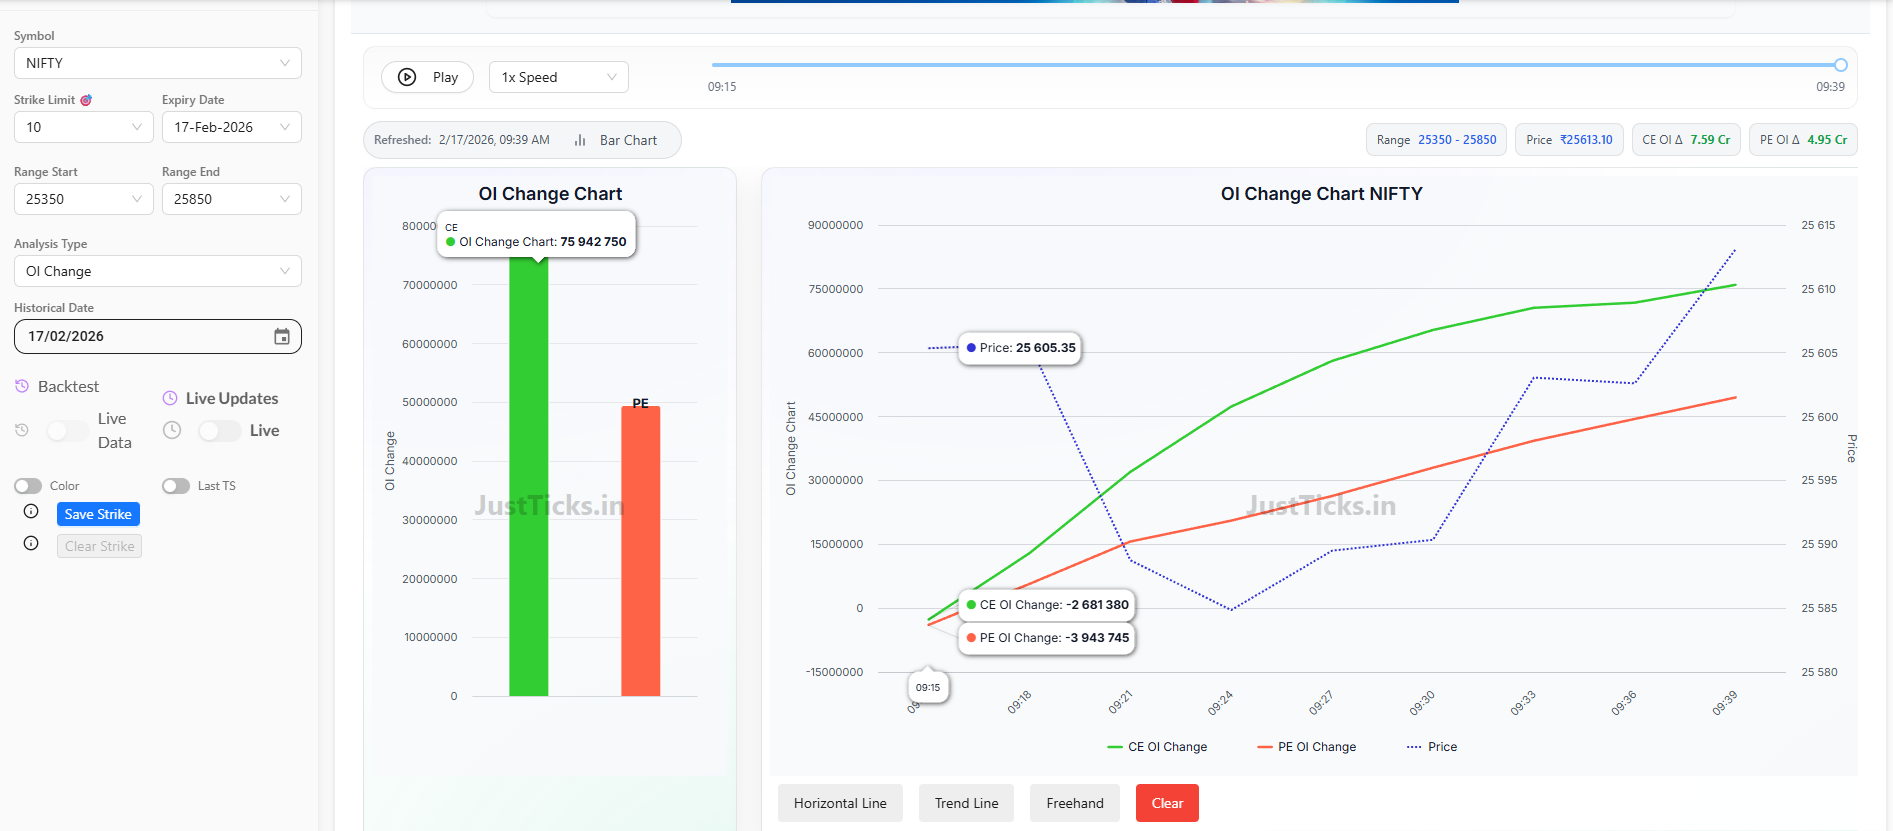The image size is (1893, 831).
Task: Click the info icon next to Save Strike
Action: (31, 512)
